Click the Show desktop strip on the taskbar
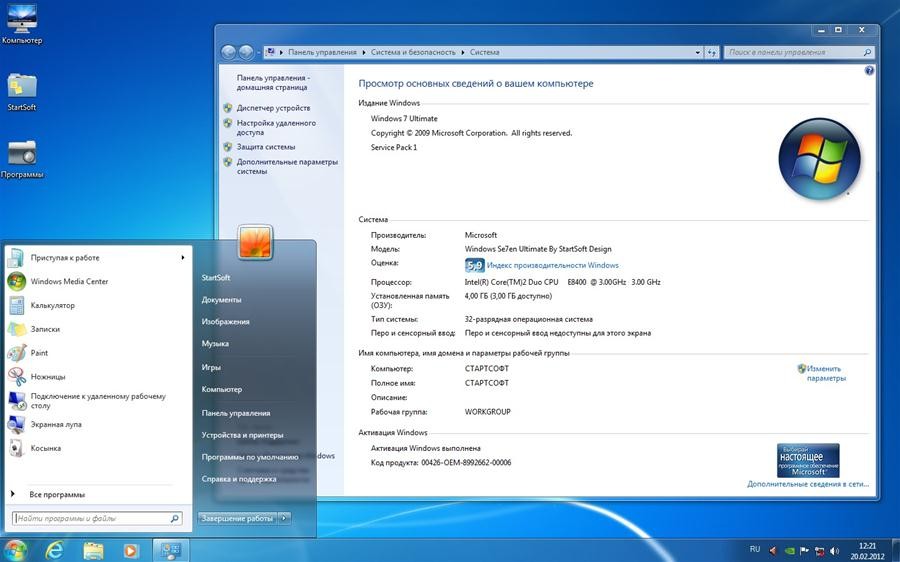Viewport: 900px width, 562px height. coord(896,551)
